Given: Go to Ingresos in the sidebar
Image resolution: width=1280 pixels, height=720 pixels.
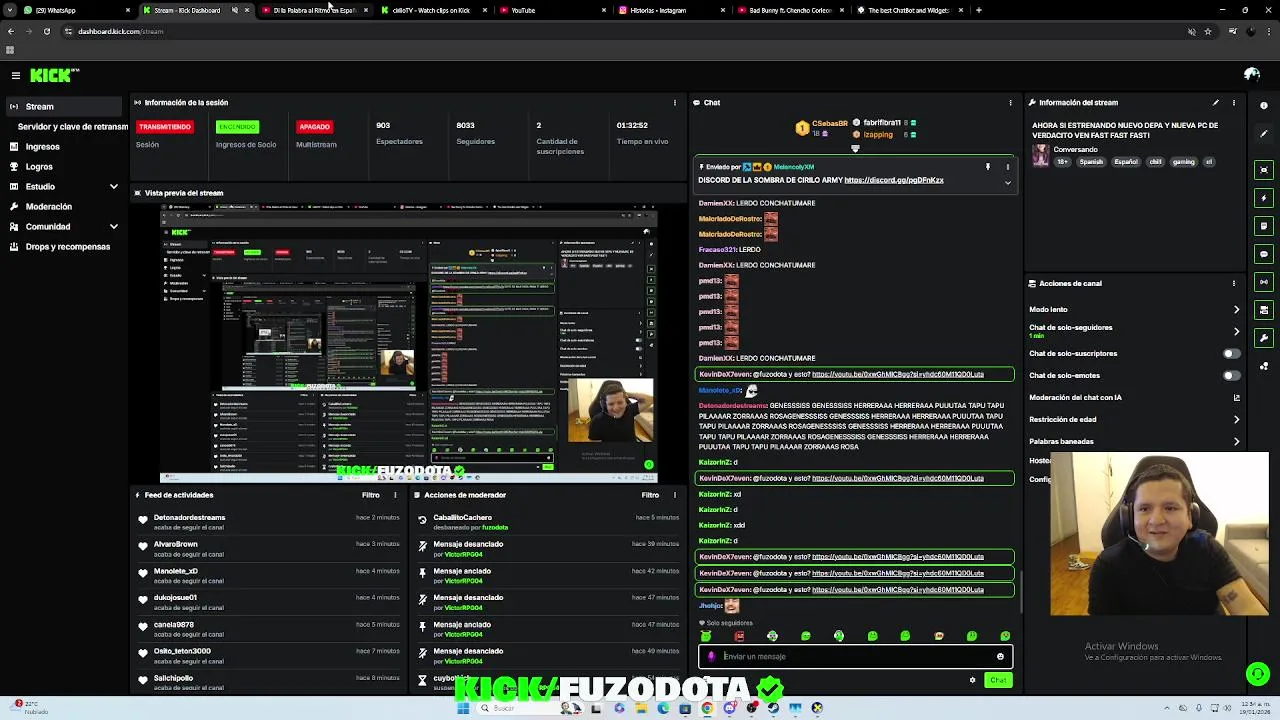Looking at the screenshot, I should pyautogui.click(x=42, y=147).
